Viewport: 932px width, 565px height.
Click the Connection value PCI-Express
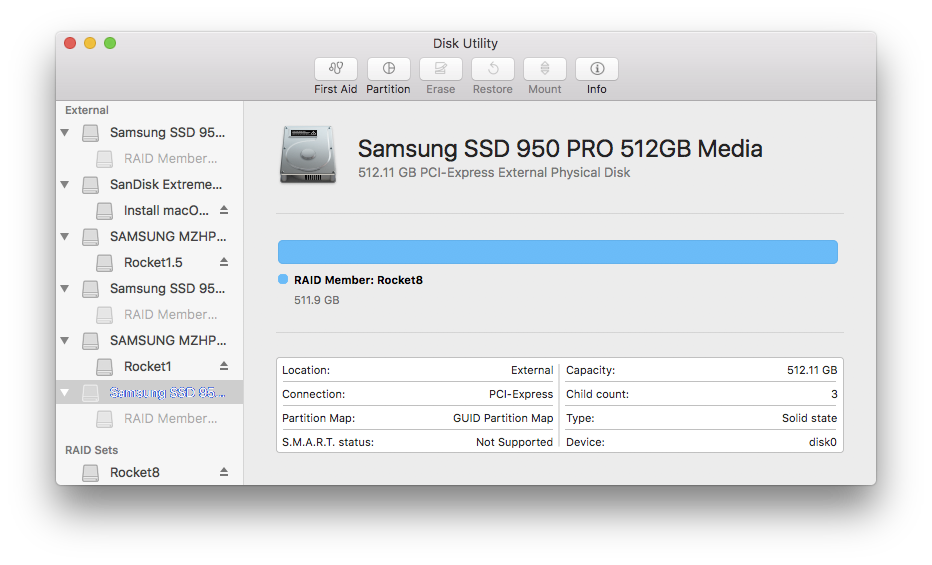tap(521, 394)
